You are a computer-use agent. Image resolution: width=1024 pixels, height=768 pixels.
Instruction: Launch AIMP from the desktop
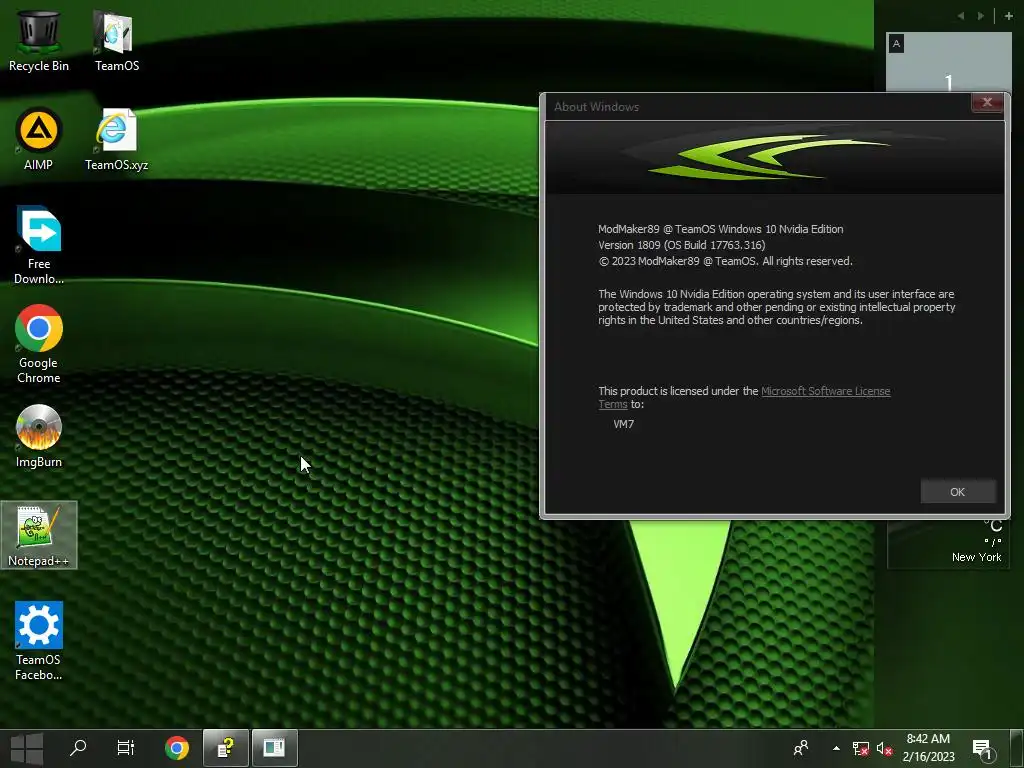coord(39,140)
